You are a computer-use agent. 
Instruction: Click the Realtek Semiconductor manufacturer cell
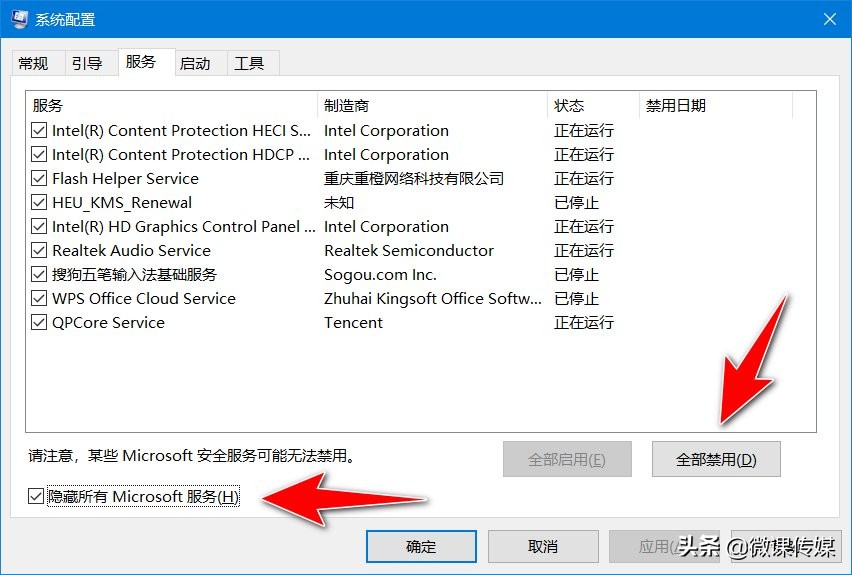click(x=409, y=250)
